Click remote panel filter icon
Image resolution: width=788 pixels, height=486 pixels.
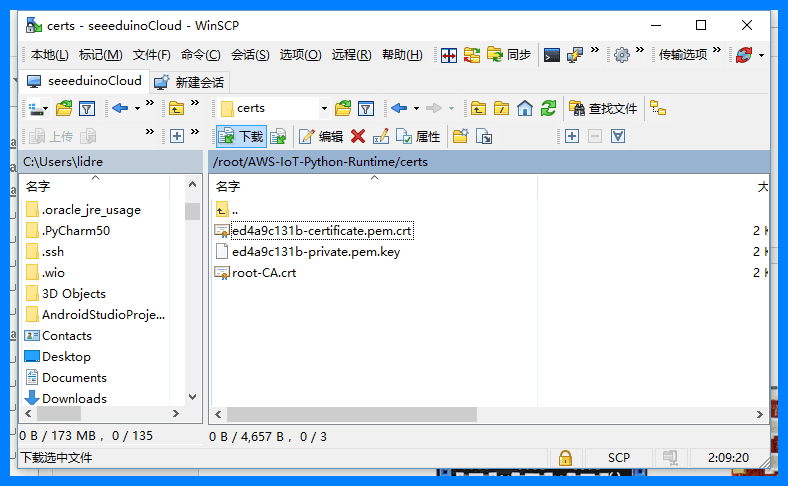pyautogui.click(x=366, y=109)
